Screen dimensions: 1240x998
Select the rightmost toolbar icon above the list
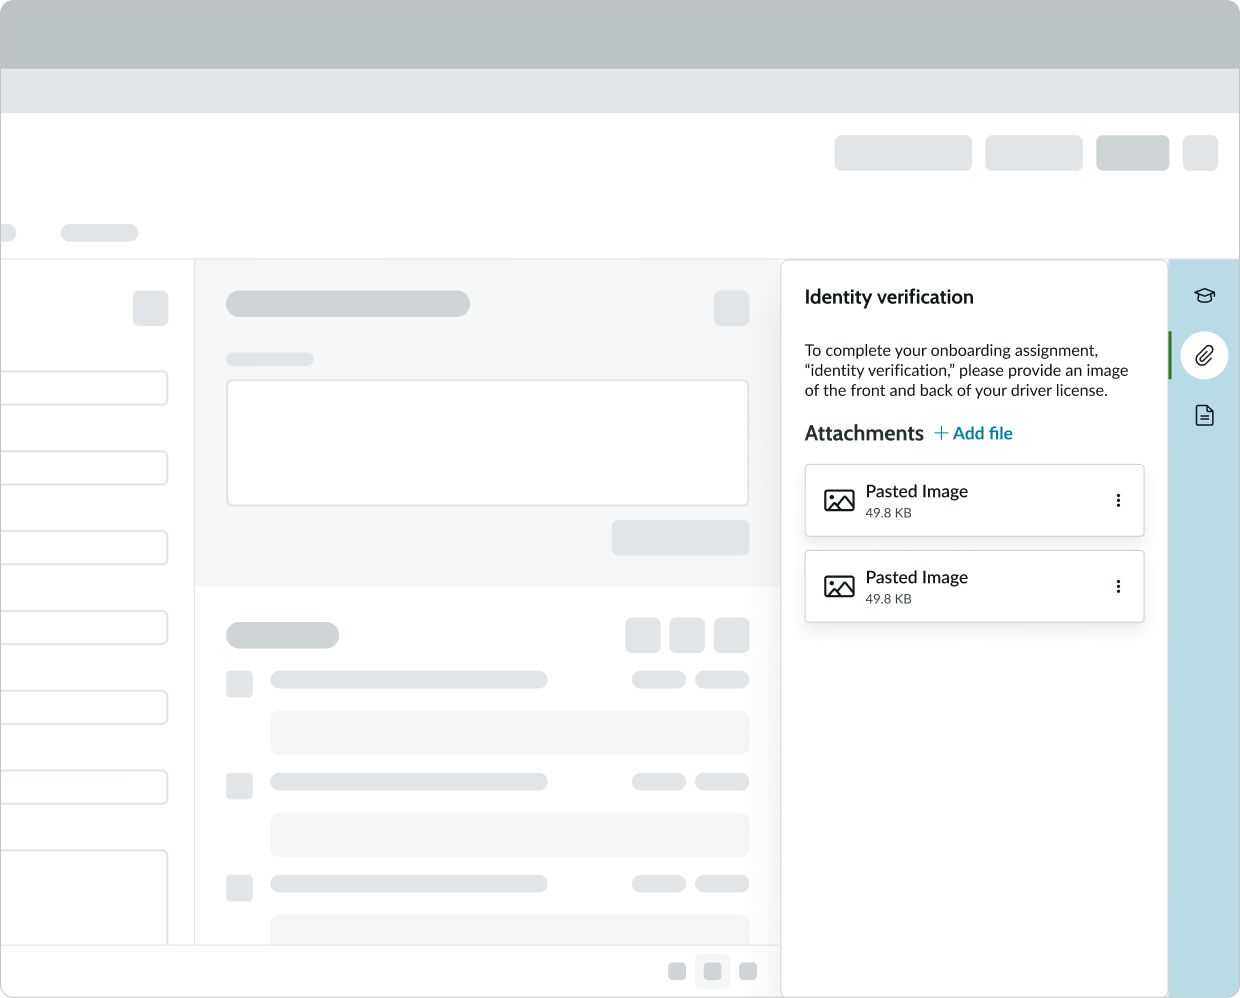click(x=730, y=635)
